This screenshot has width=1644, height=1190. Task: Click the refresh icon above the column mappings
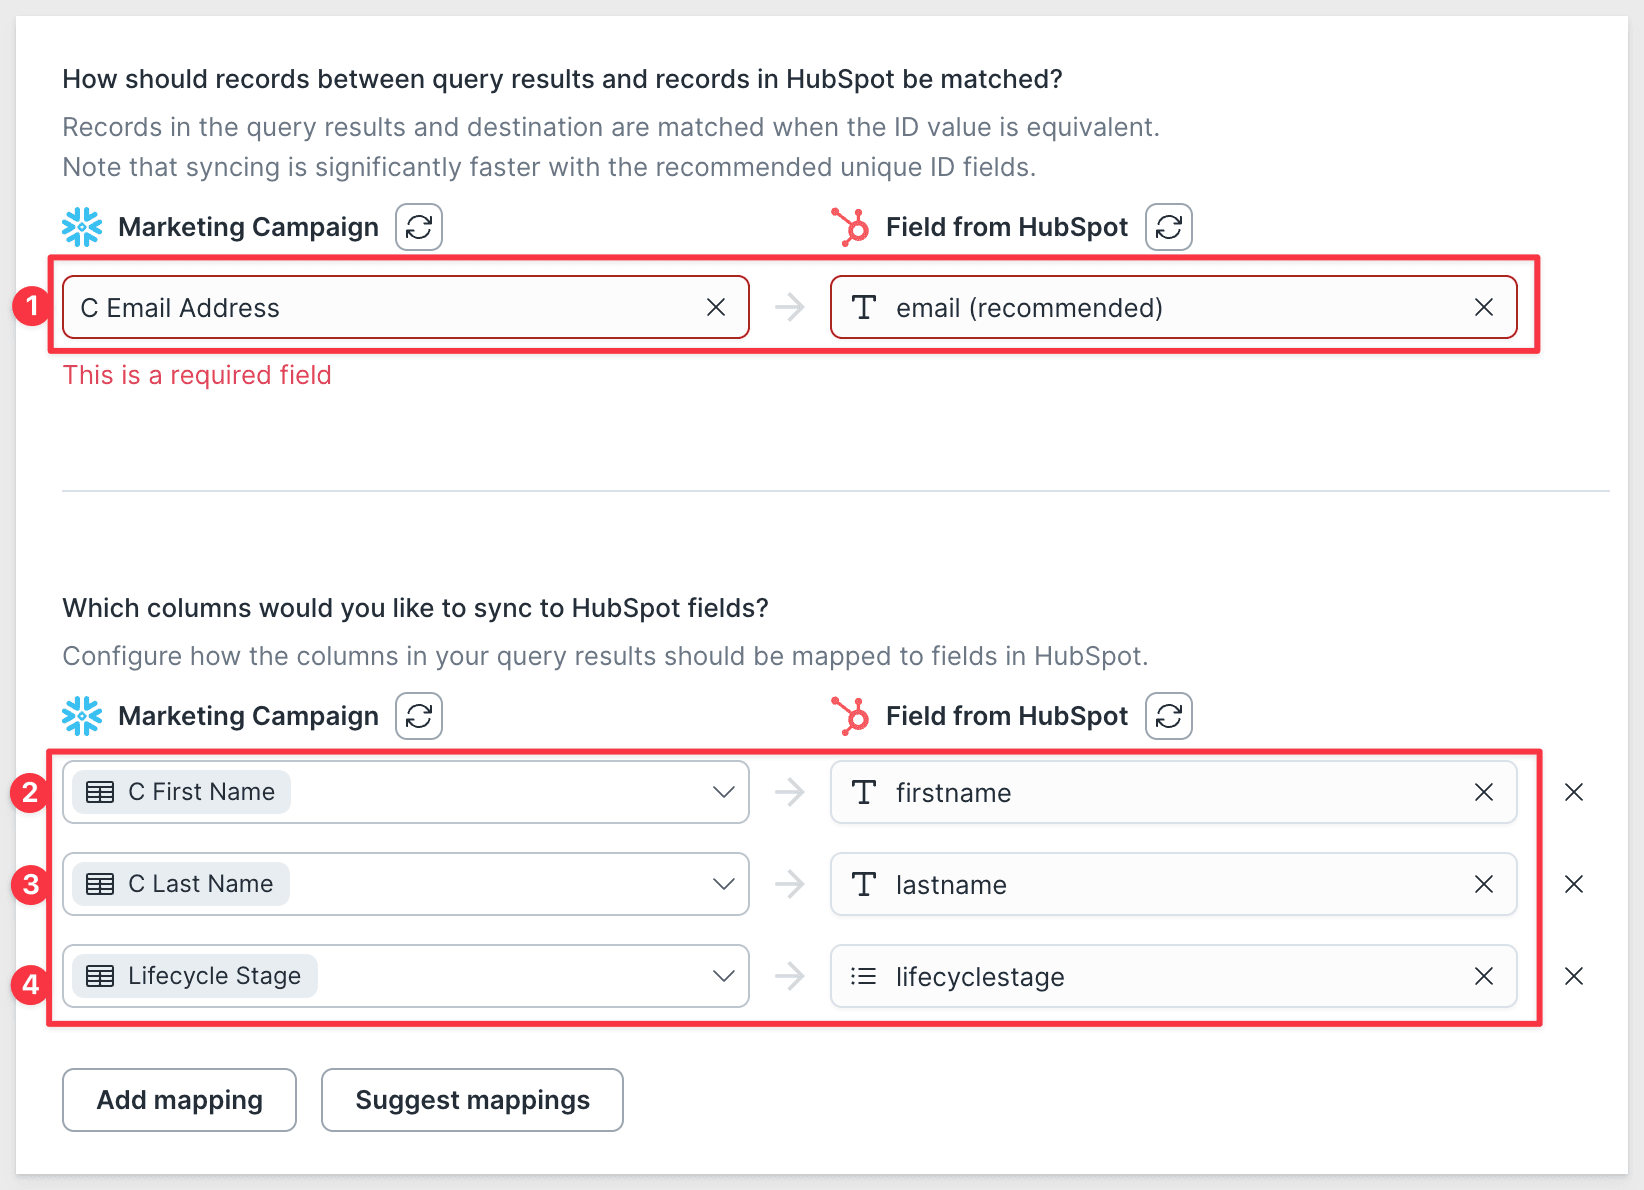click(x=418, y=715)
